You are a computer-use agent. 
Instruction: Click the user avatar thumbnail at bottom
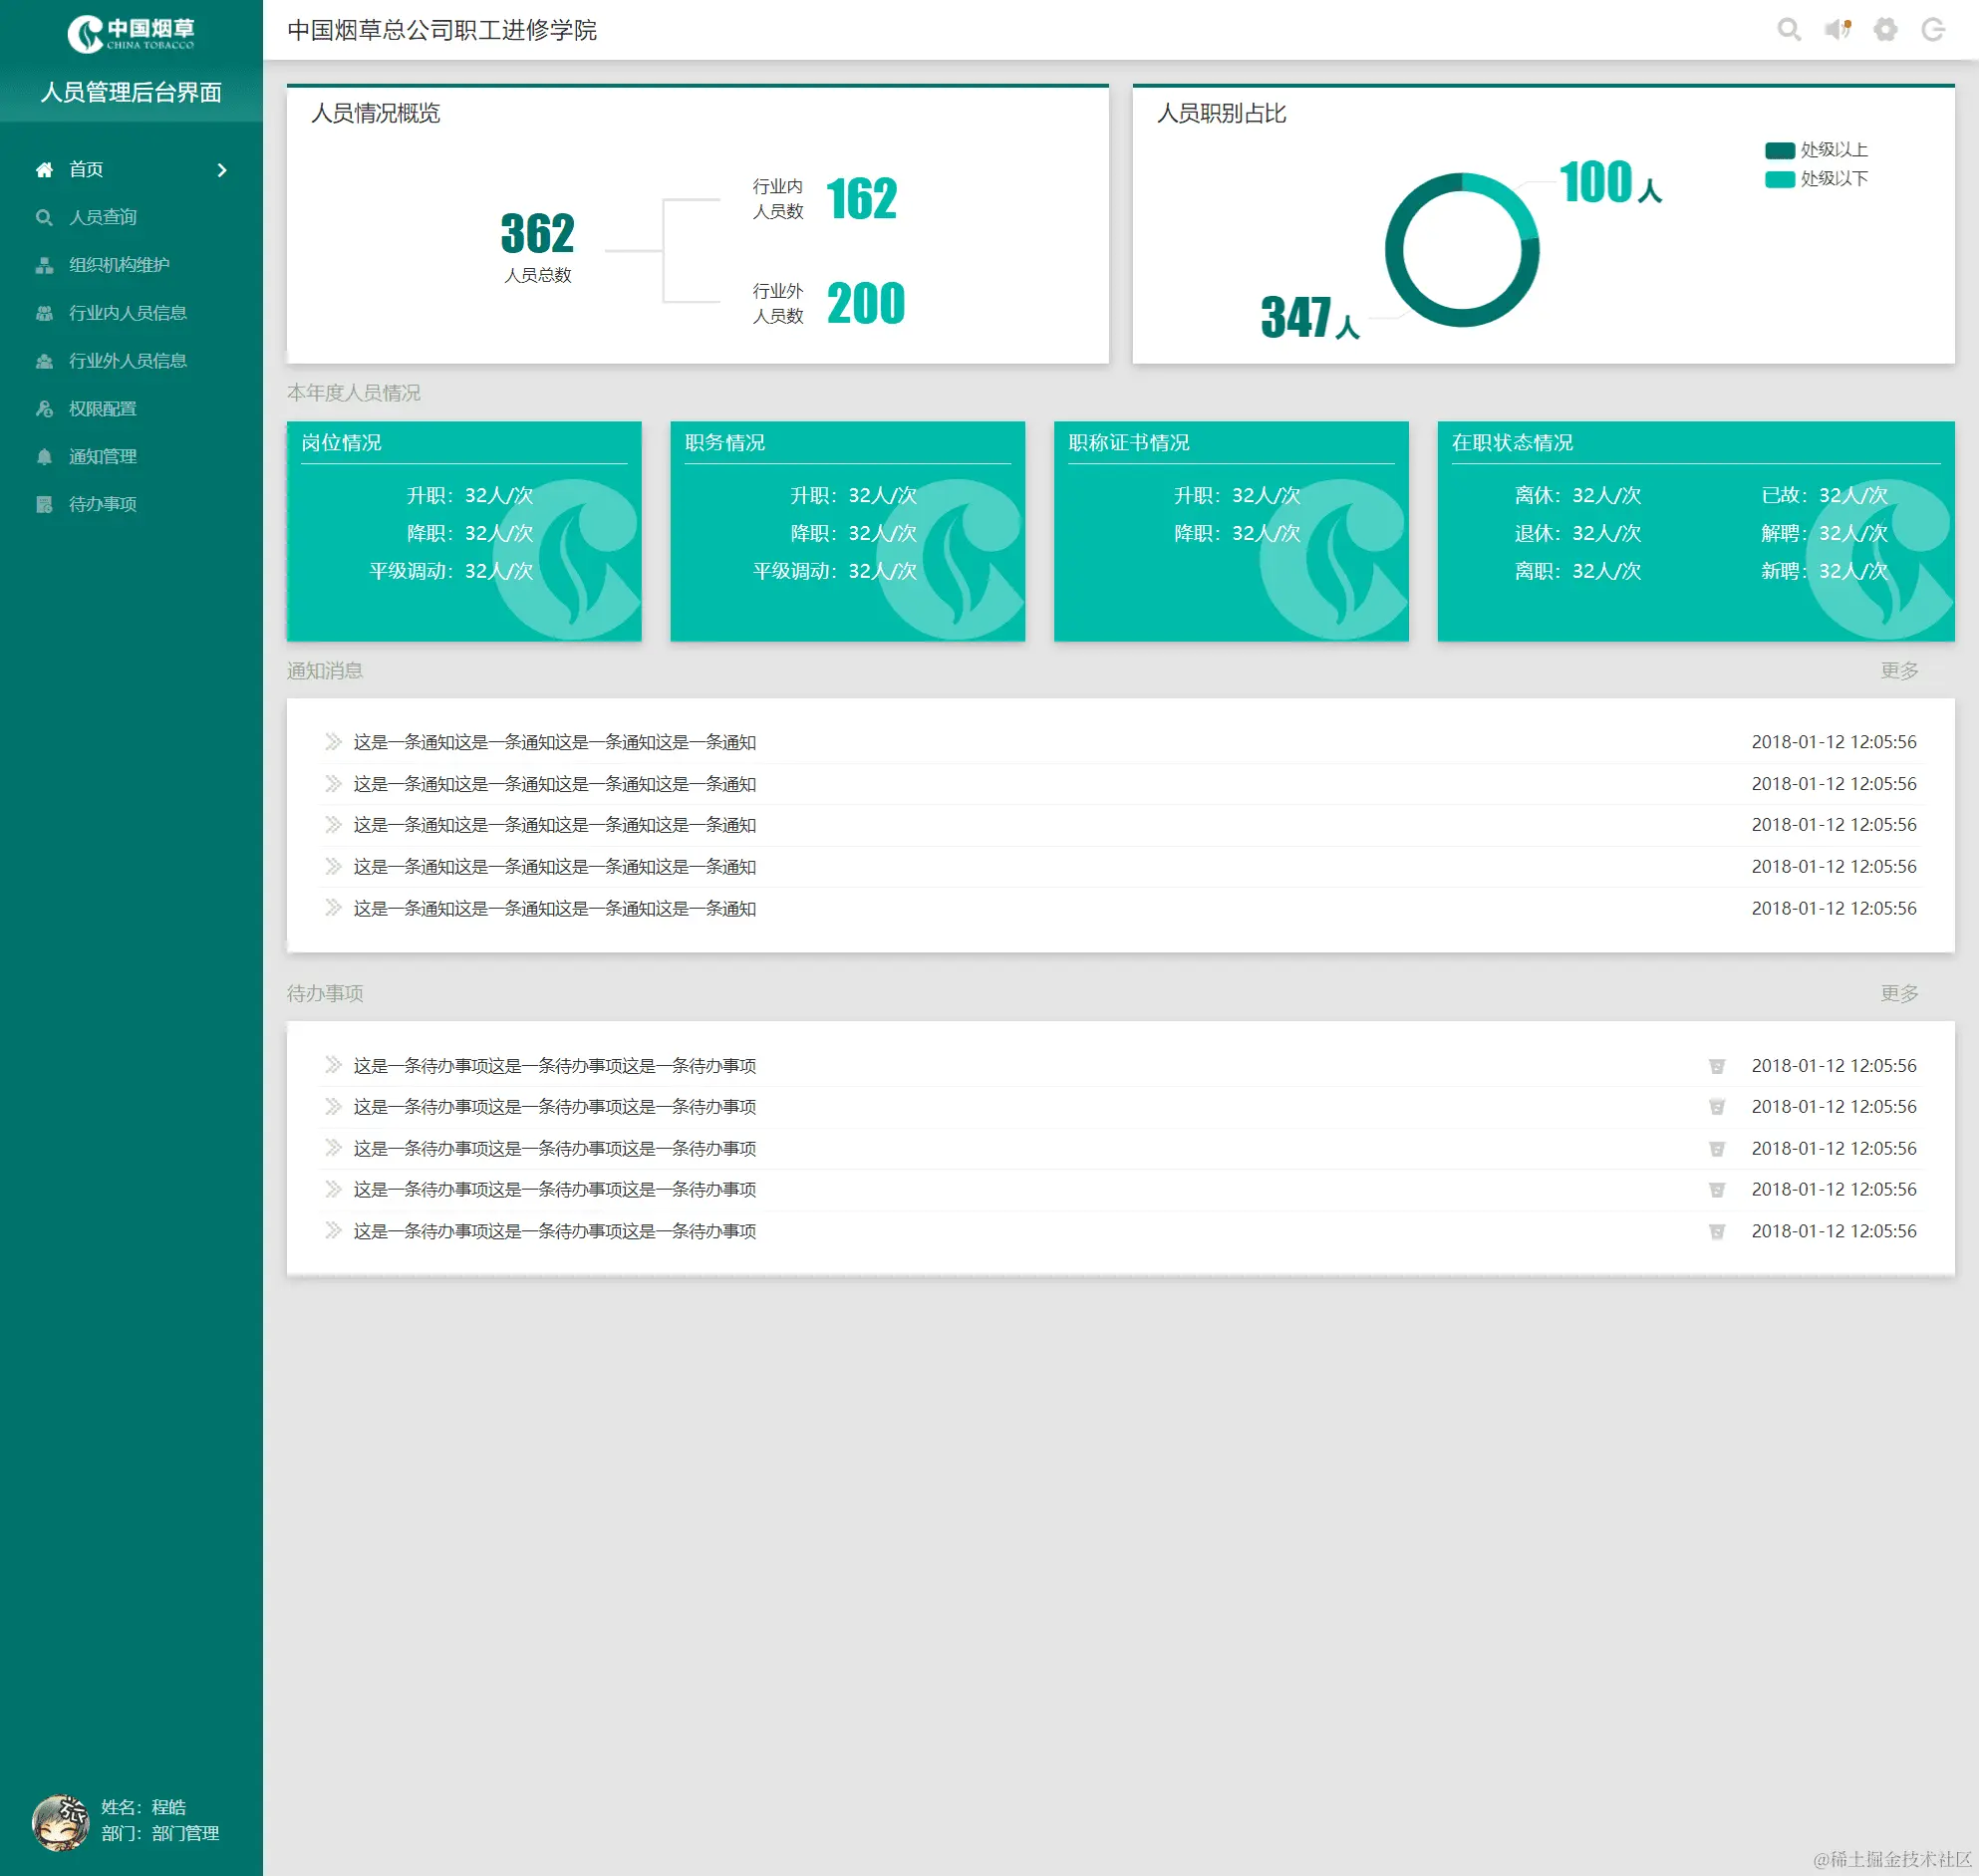point(60,1821)
